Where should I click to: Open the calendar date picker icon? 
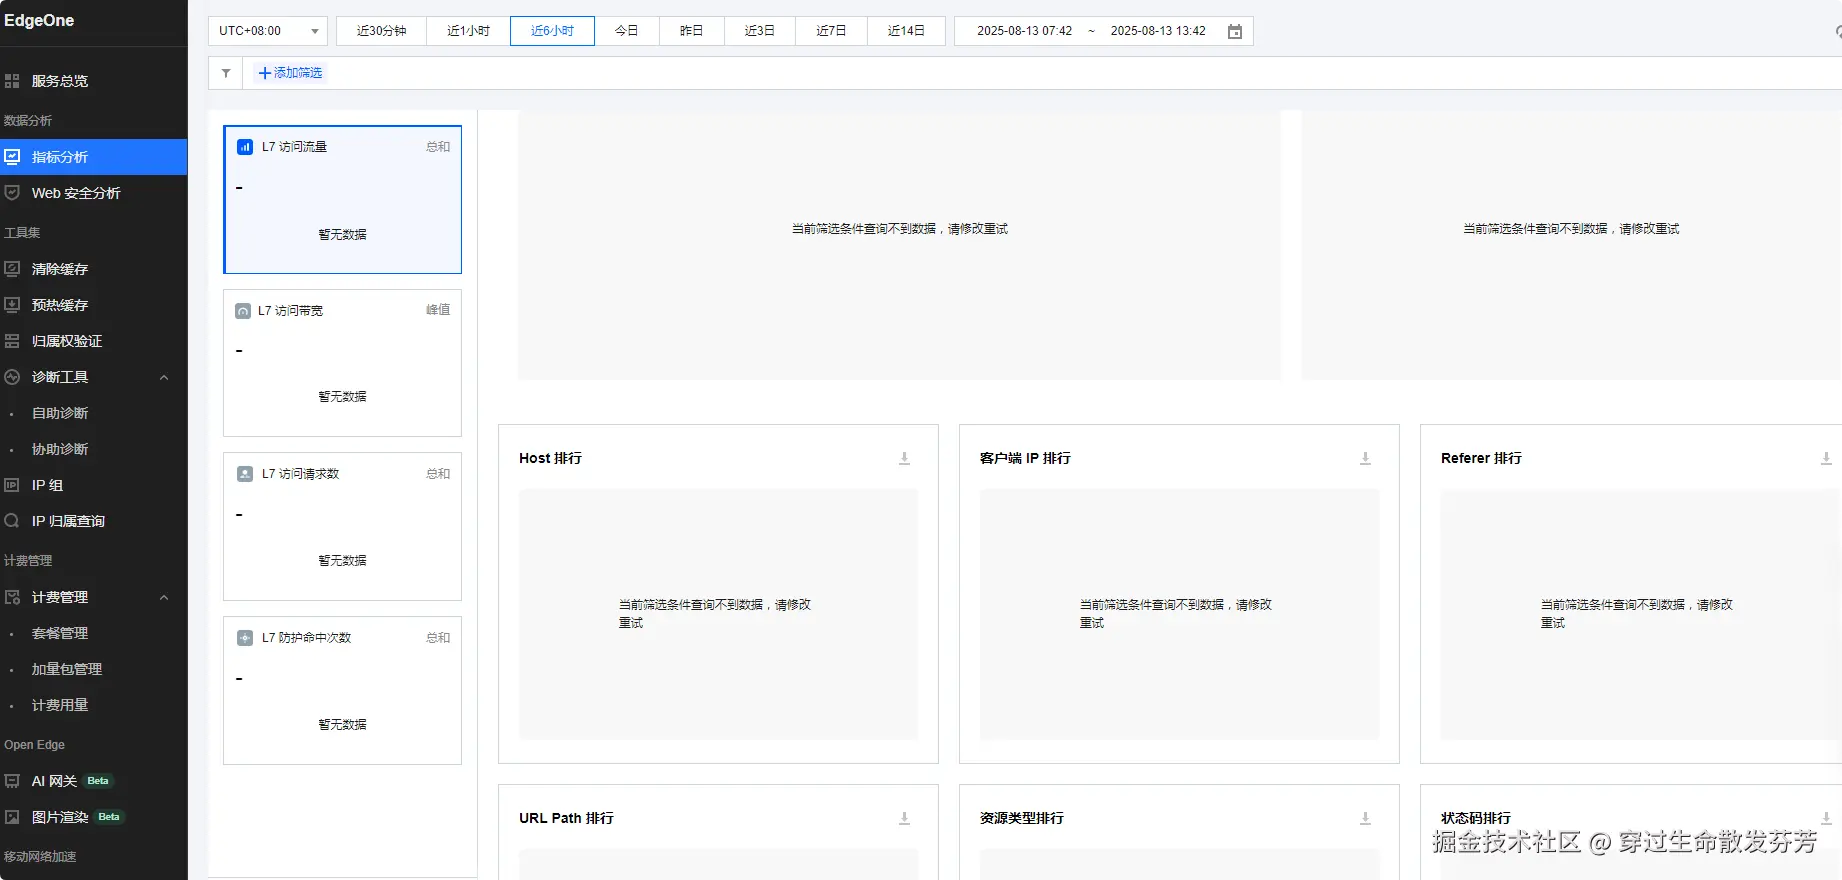pyautogui.click(x=1235, y=31)
